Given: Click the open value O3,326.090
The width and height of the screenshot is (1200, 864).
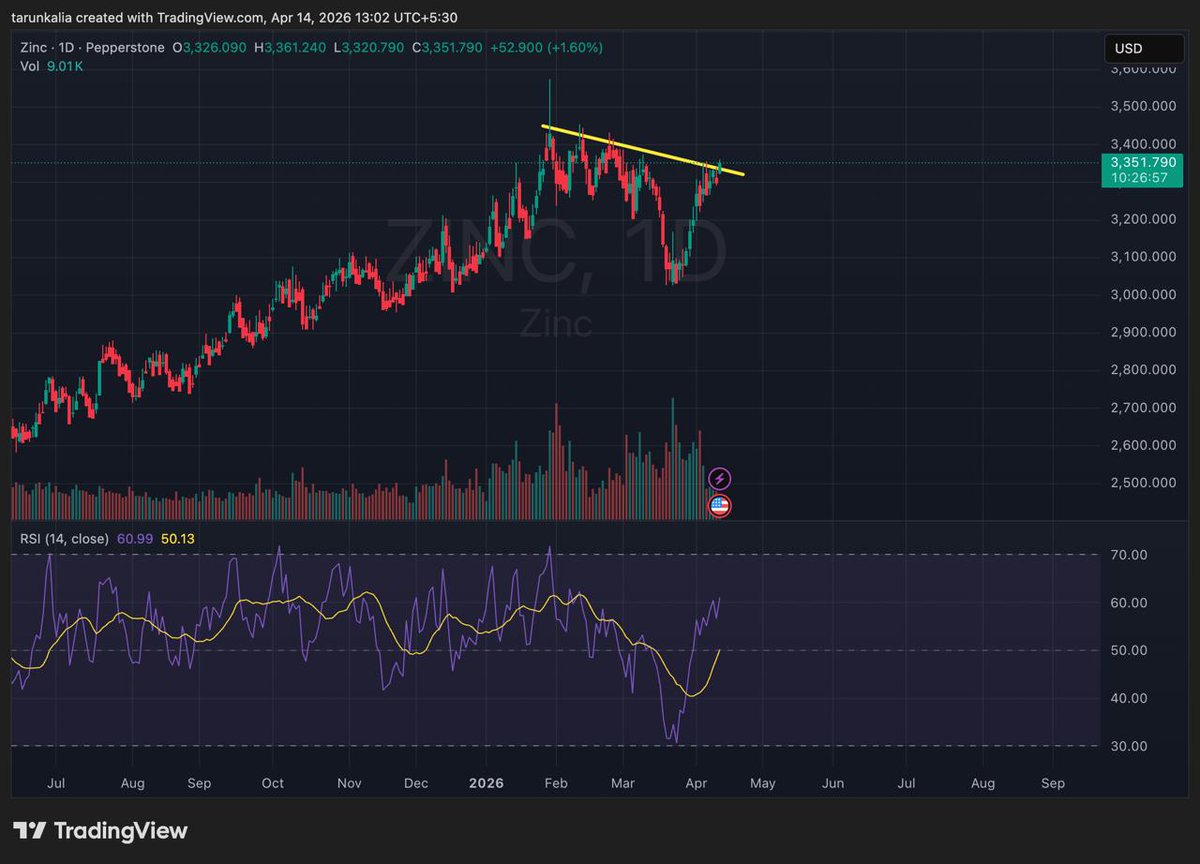Looking at the screenshot, I should [211, 46].
